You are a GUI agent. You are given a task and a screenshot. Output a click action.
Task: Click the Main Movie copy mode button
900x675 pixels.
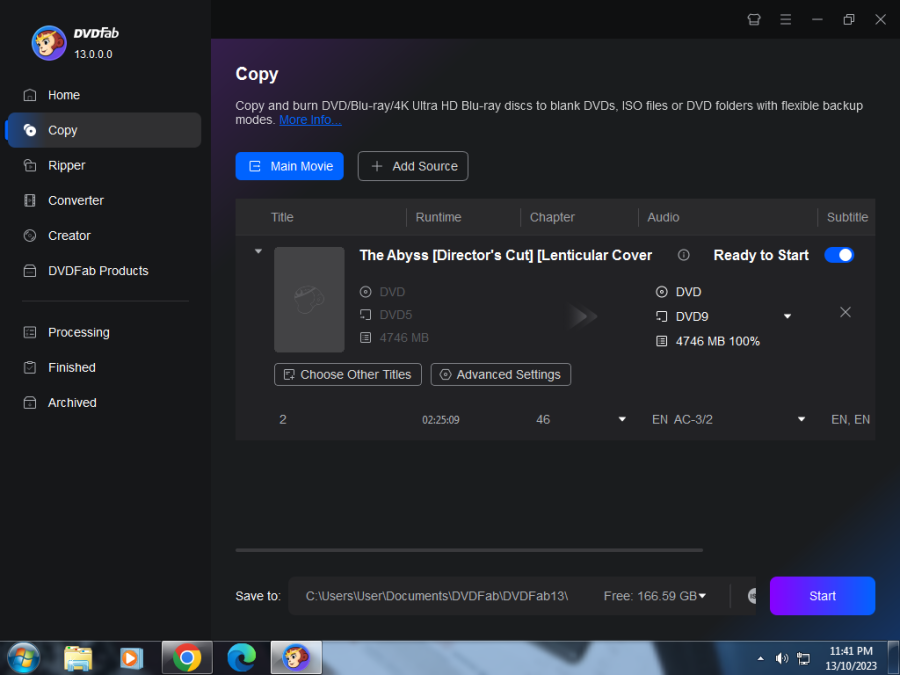tap(289, 166)
